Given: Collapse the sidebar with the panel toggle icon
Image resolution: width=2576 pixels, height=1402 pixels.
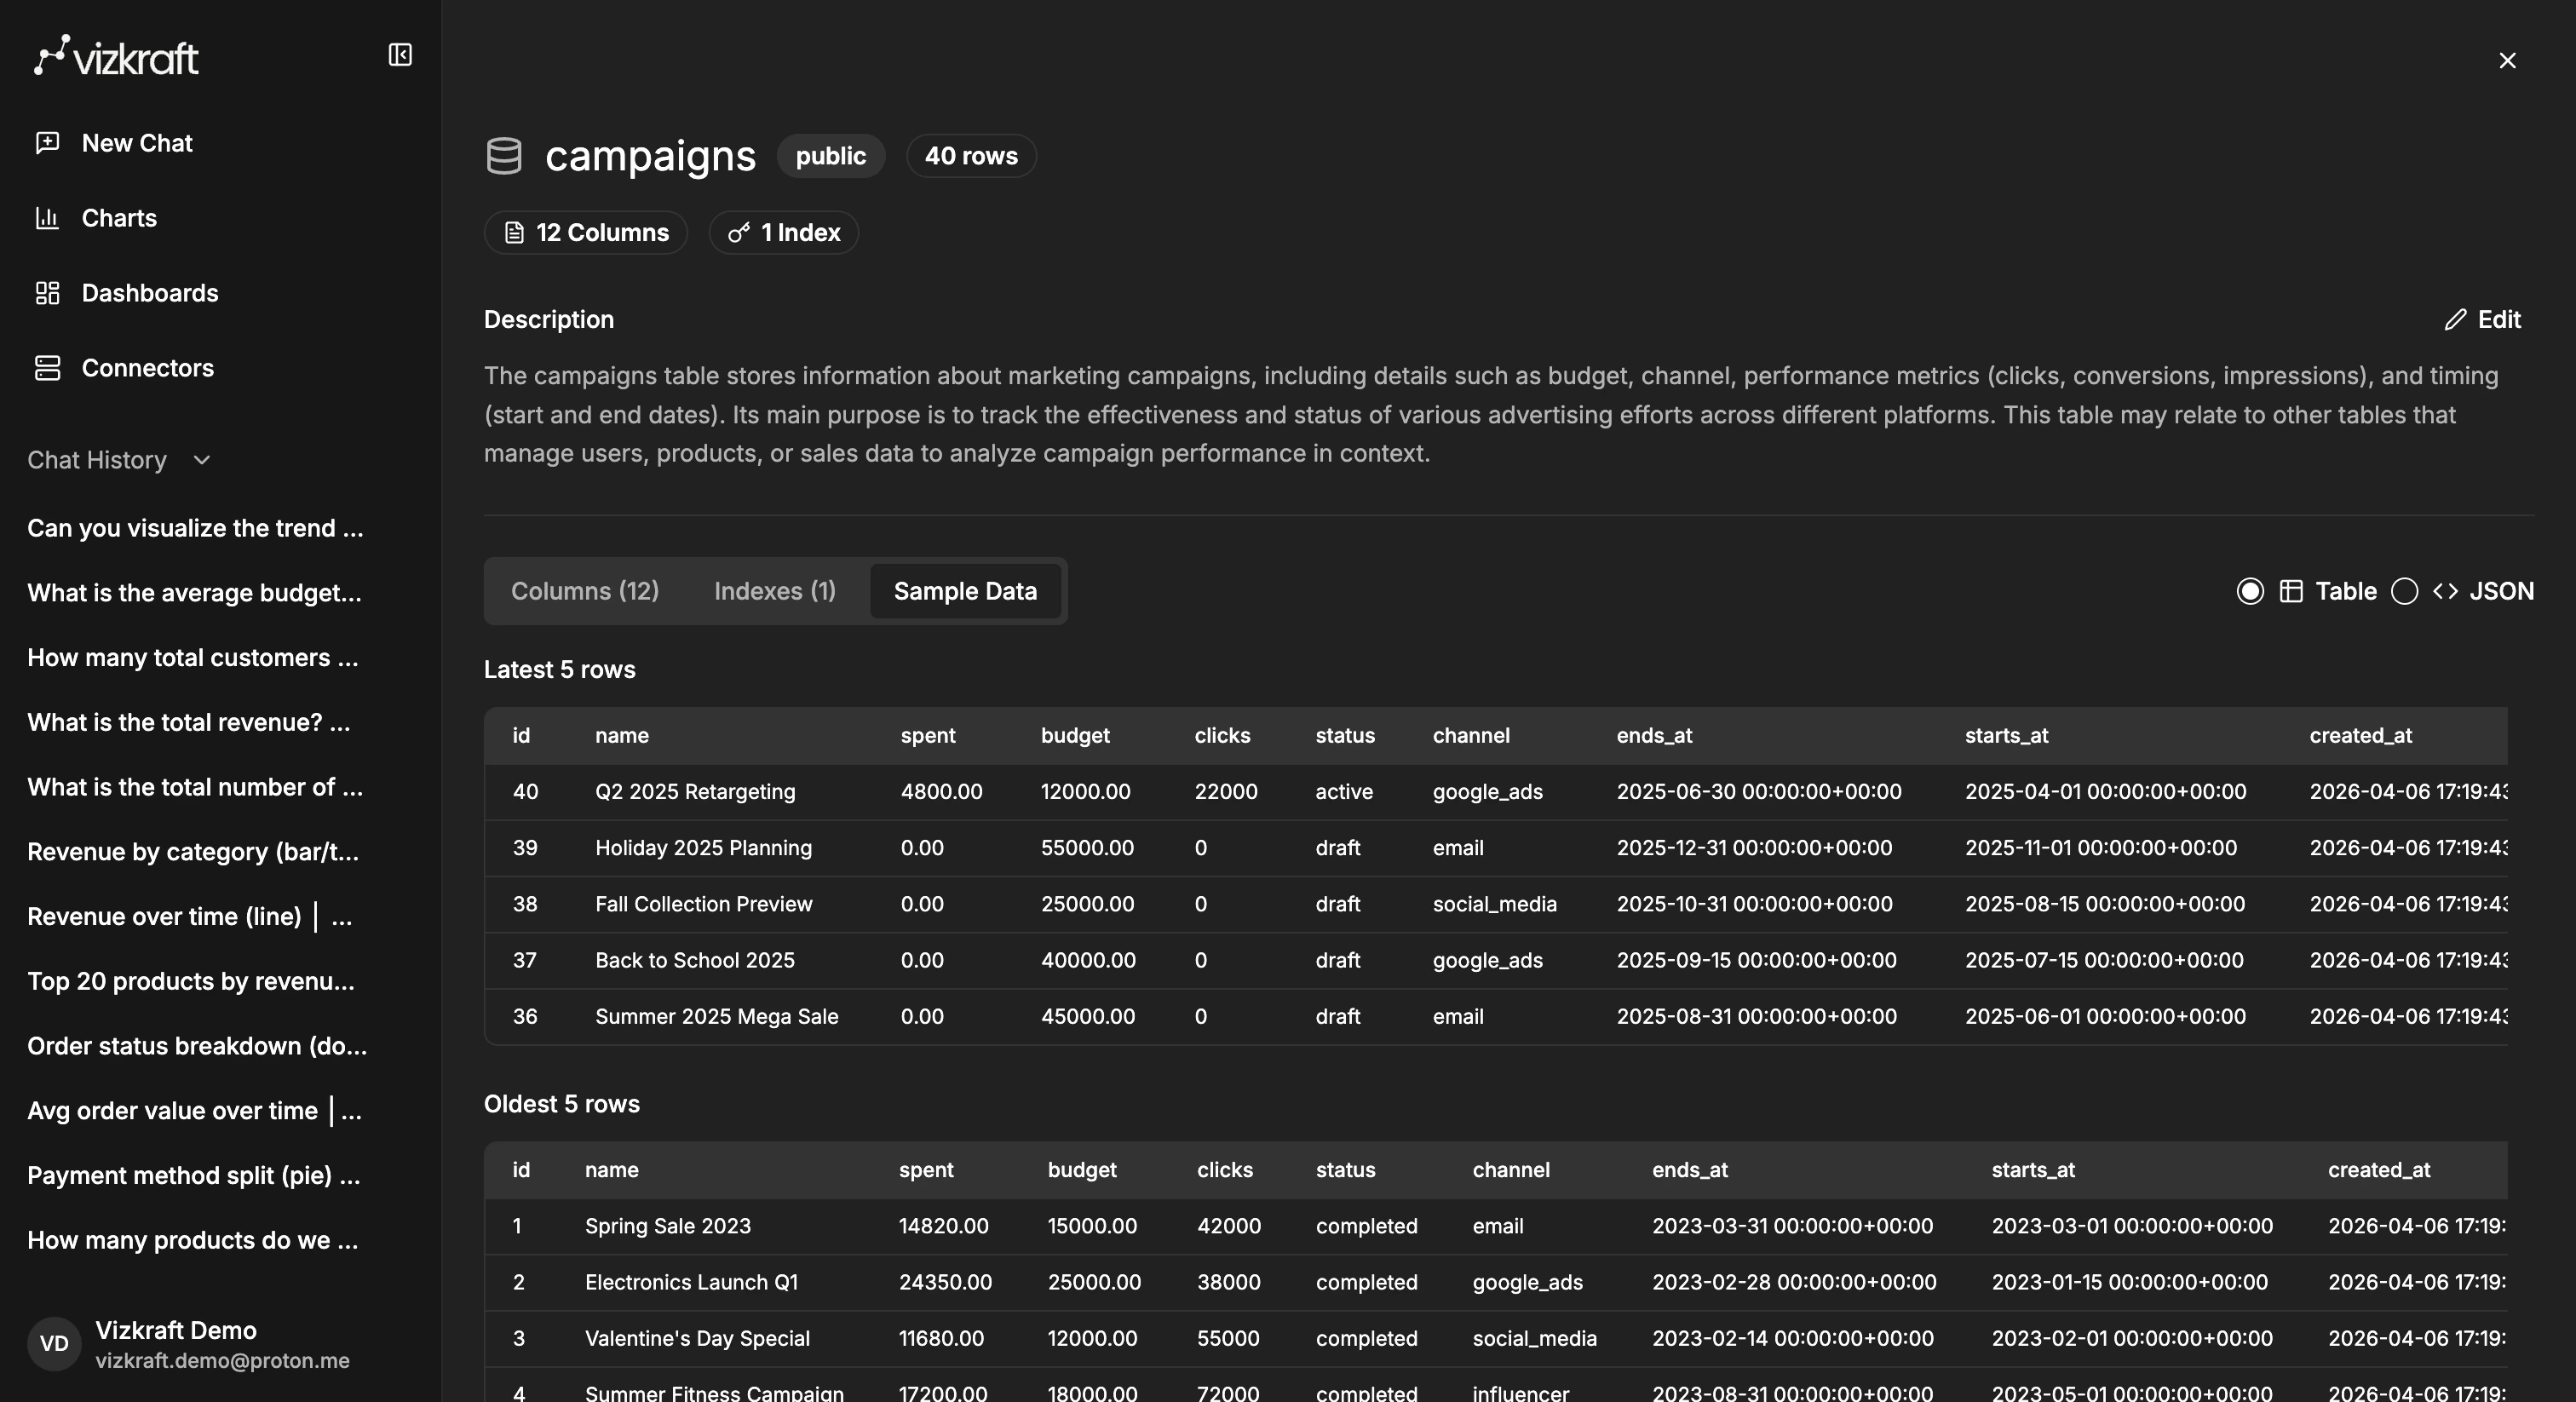Looking at the screenshot, I should pyautogui.click(x=400, y=54).
